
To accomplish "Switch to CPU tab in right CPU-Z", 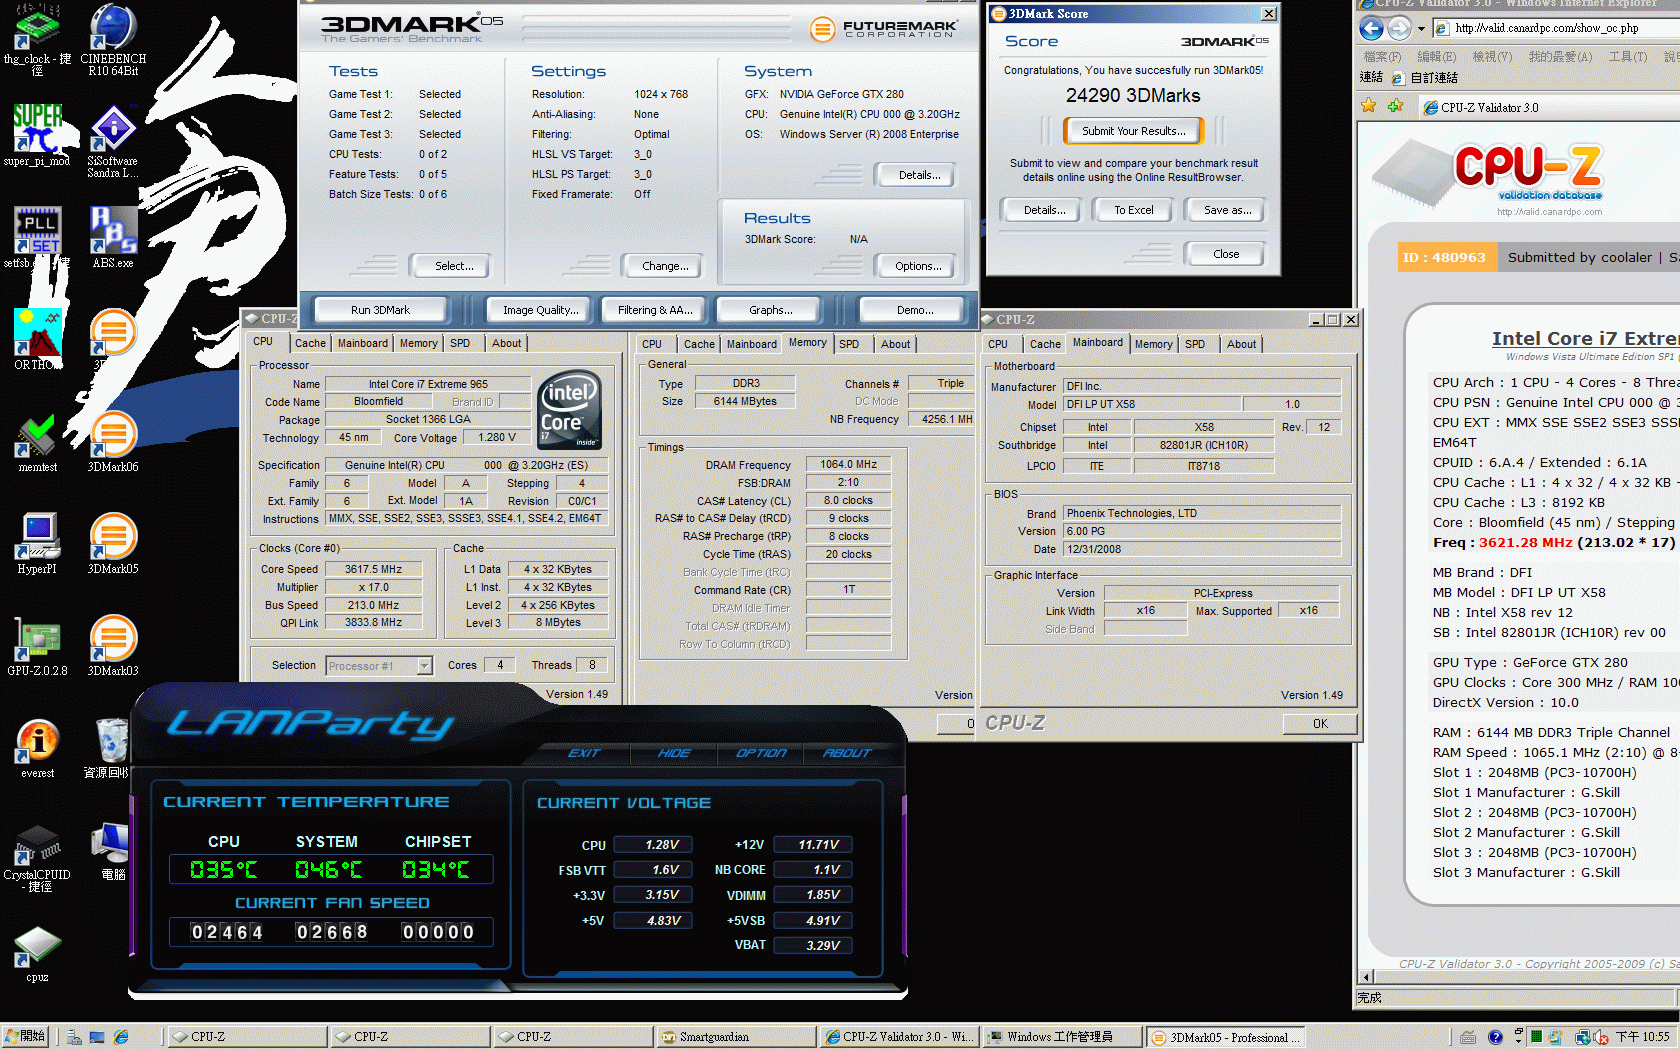I will tap(998, 344).
